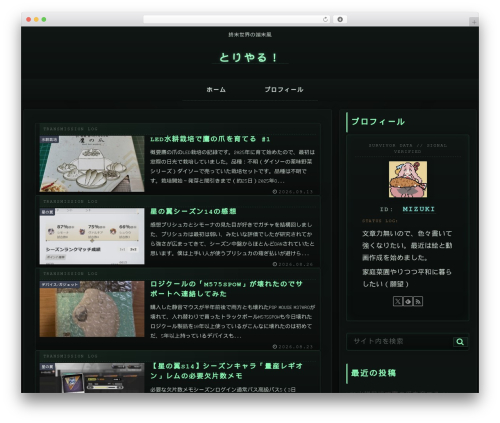Click the green search magnifier button
500x423 pixels.
pos(460,342)
